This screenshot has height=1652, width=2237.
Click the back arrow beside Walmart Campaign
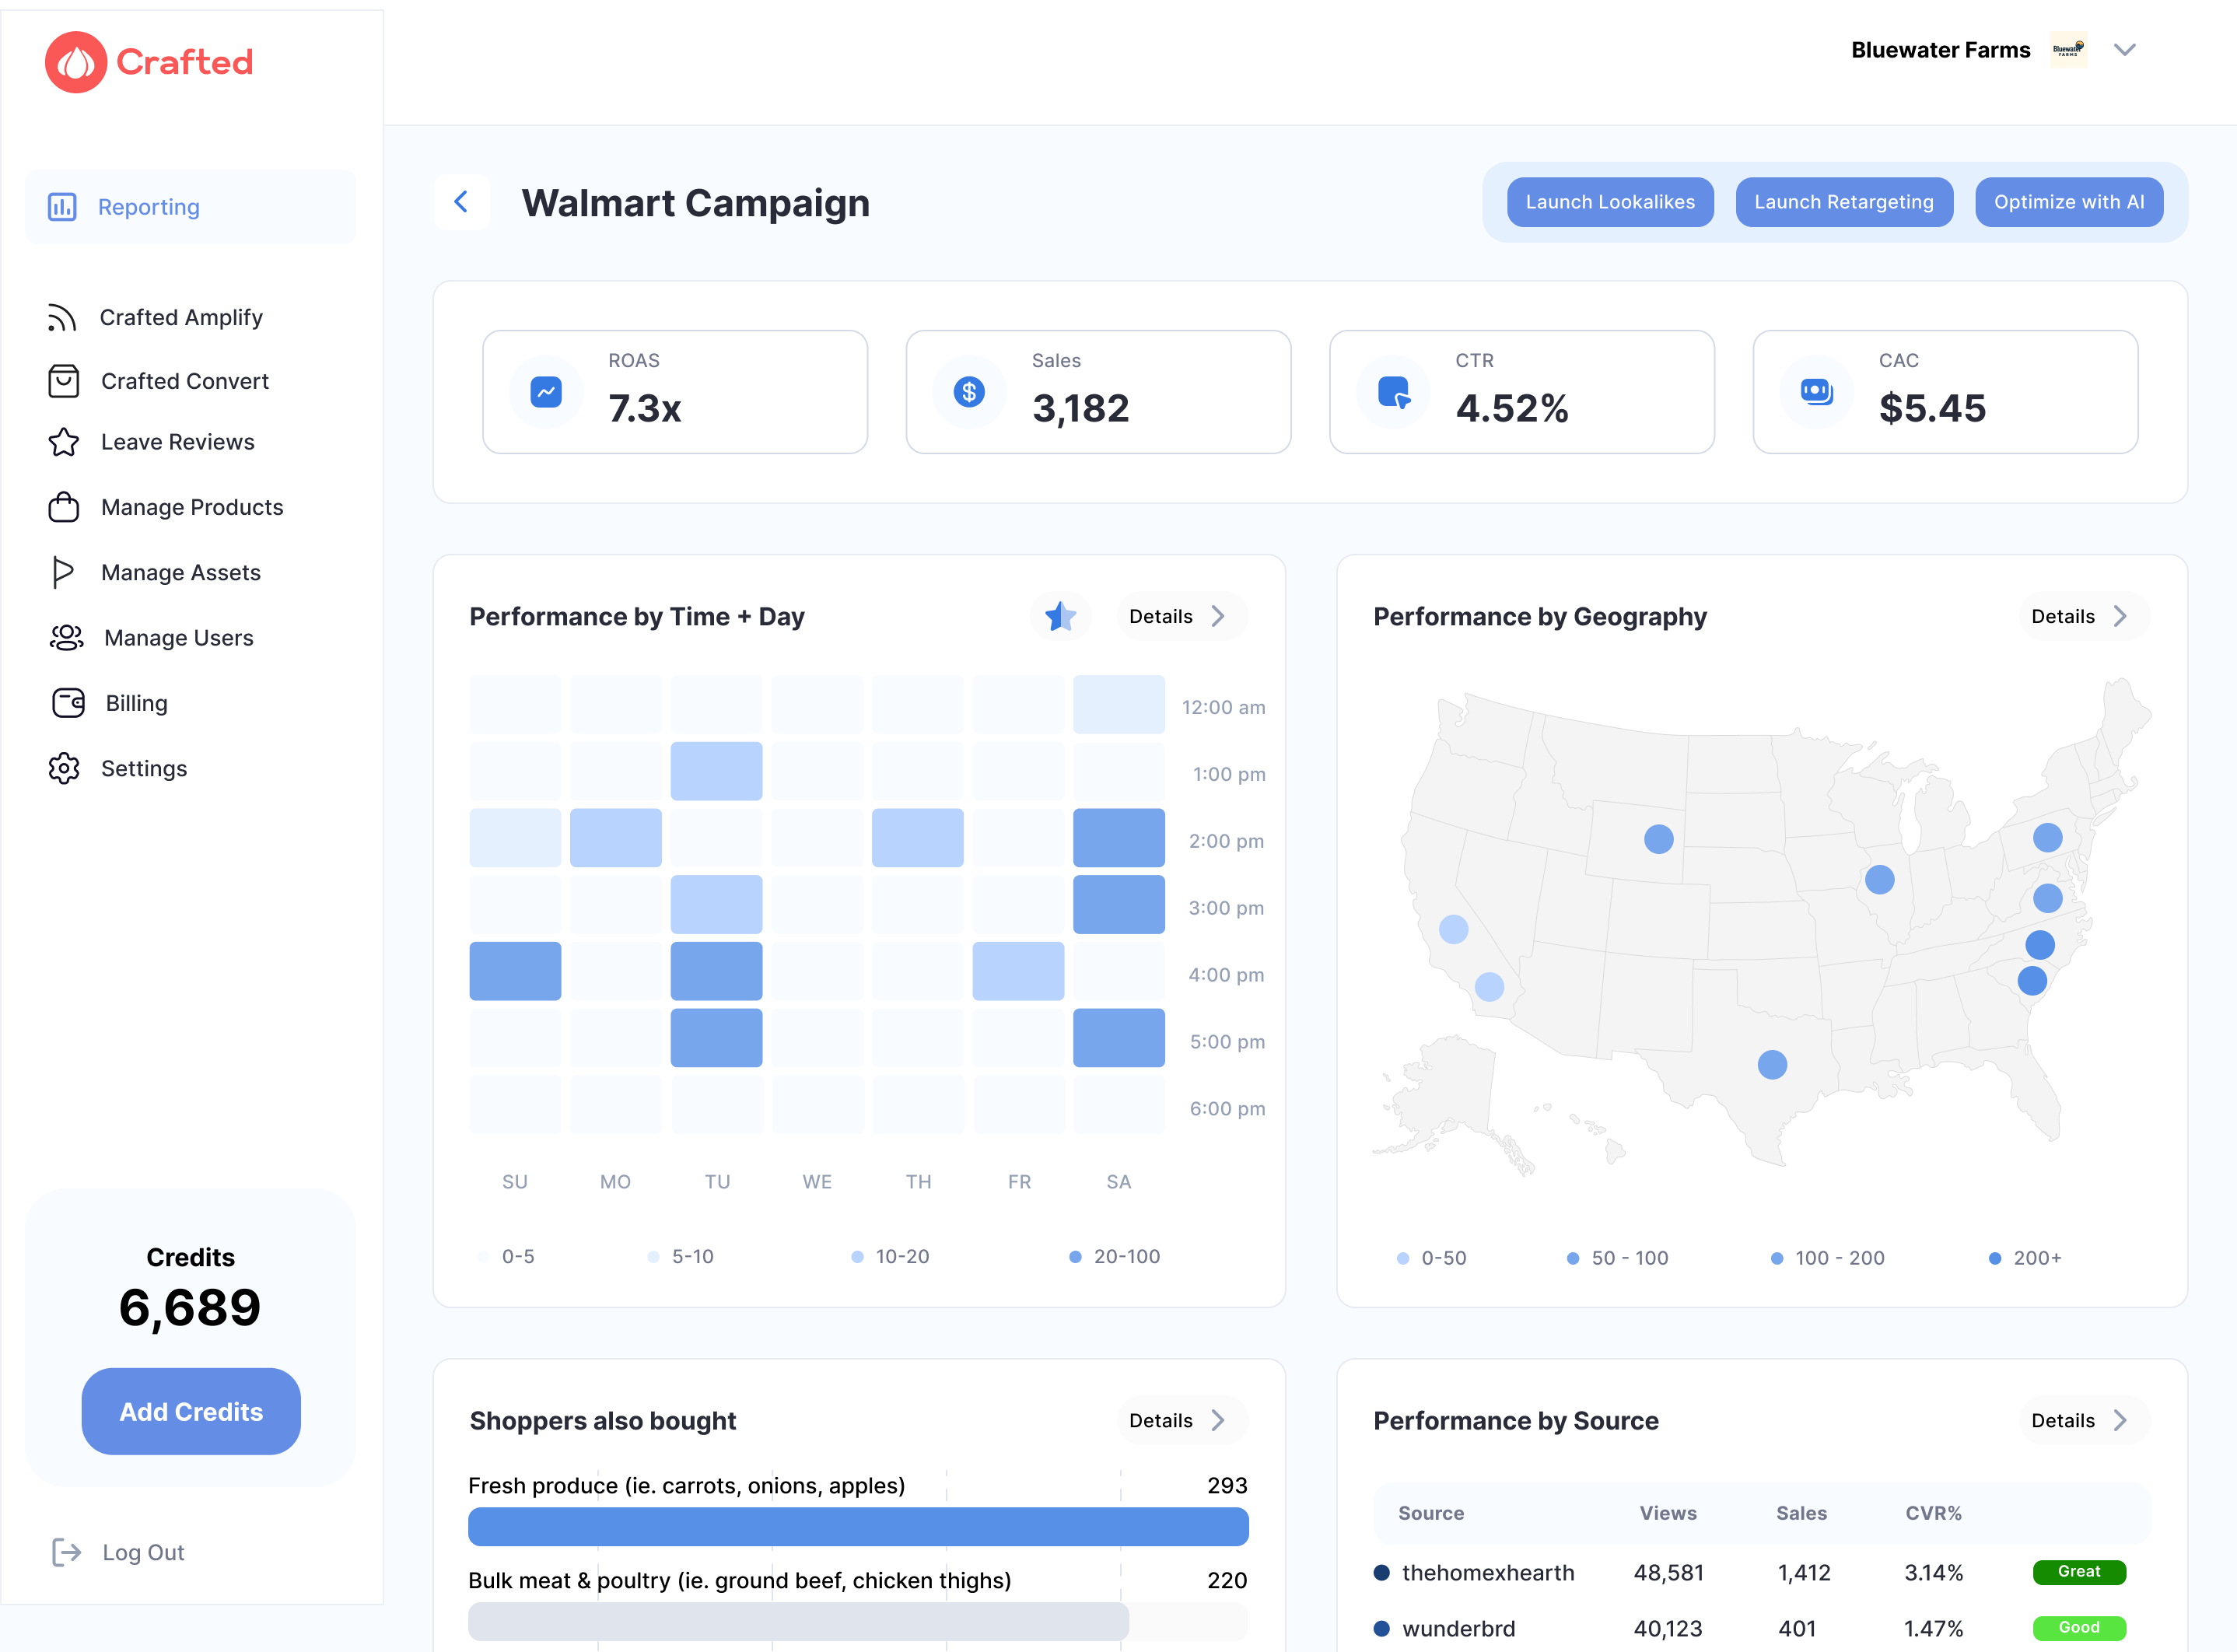click(461, 202)
